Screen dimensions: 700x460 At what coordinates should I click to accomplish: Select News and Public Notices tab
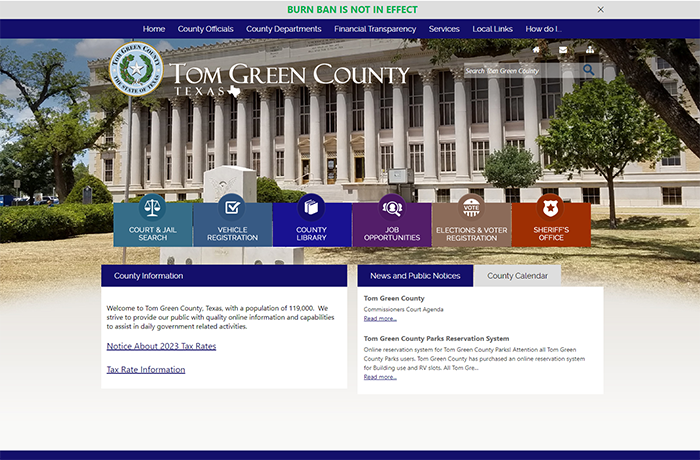click(x=415, y=276)
